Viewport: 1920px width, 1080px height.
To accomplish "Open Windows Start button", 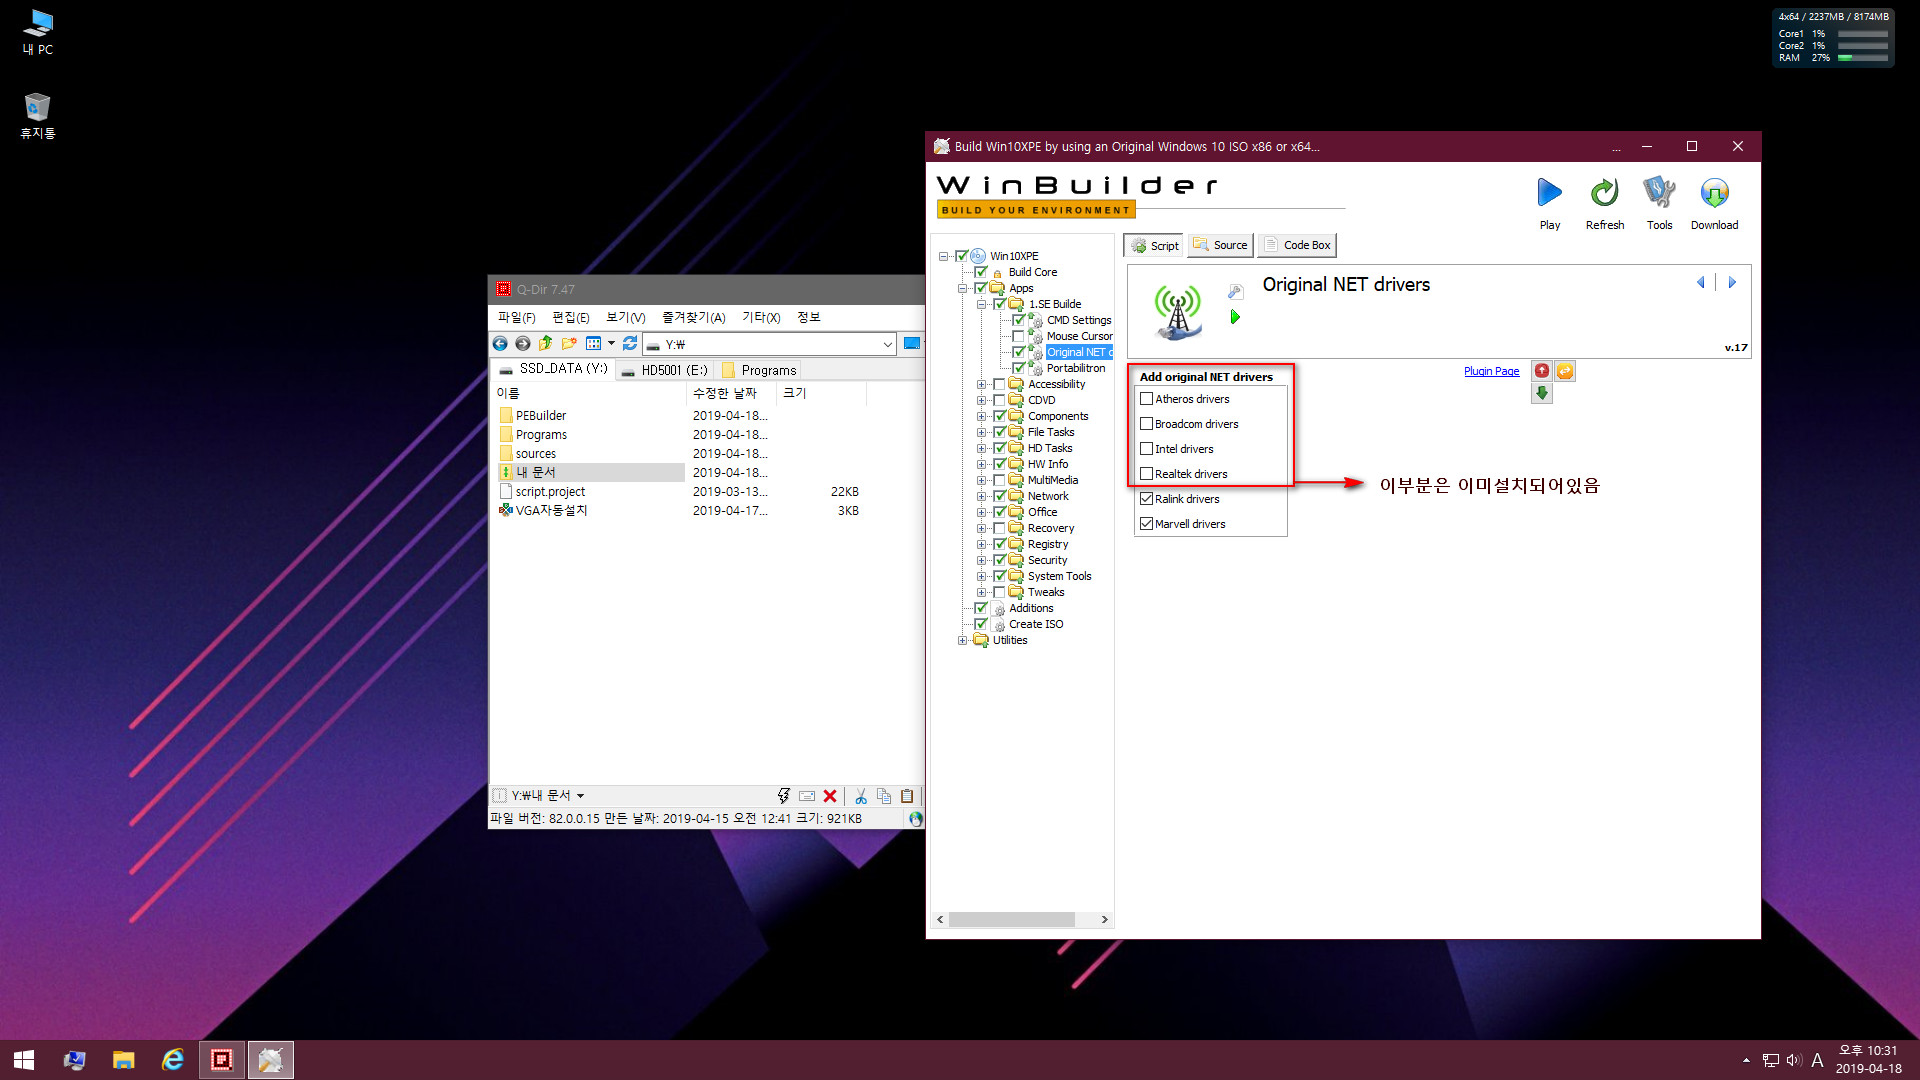I will (x=24, y=1060).
